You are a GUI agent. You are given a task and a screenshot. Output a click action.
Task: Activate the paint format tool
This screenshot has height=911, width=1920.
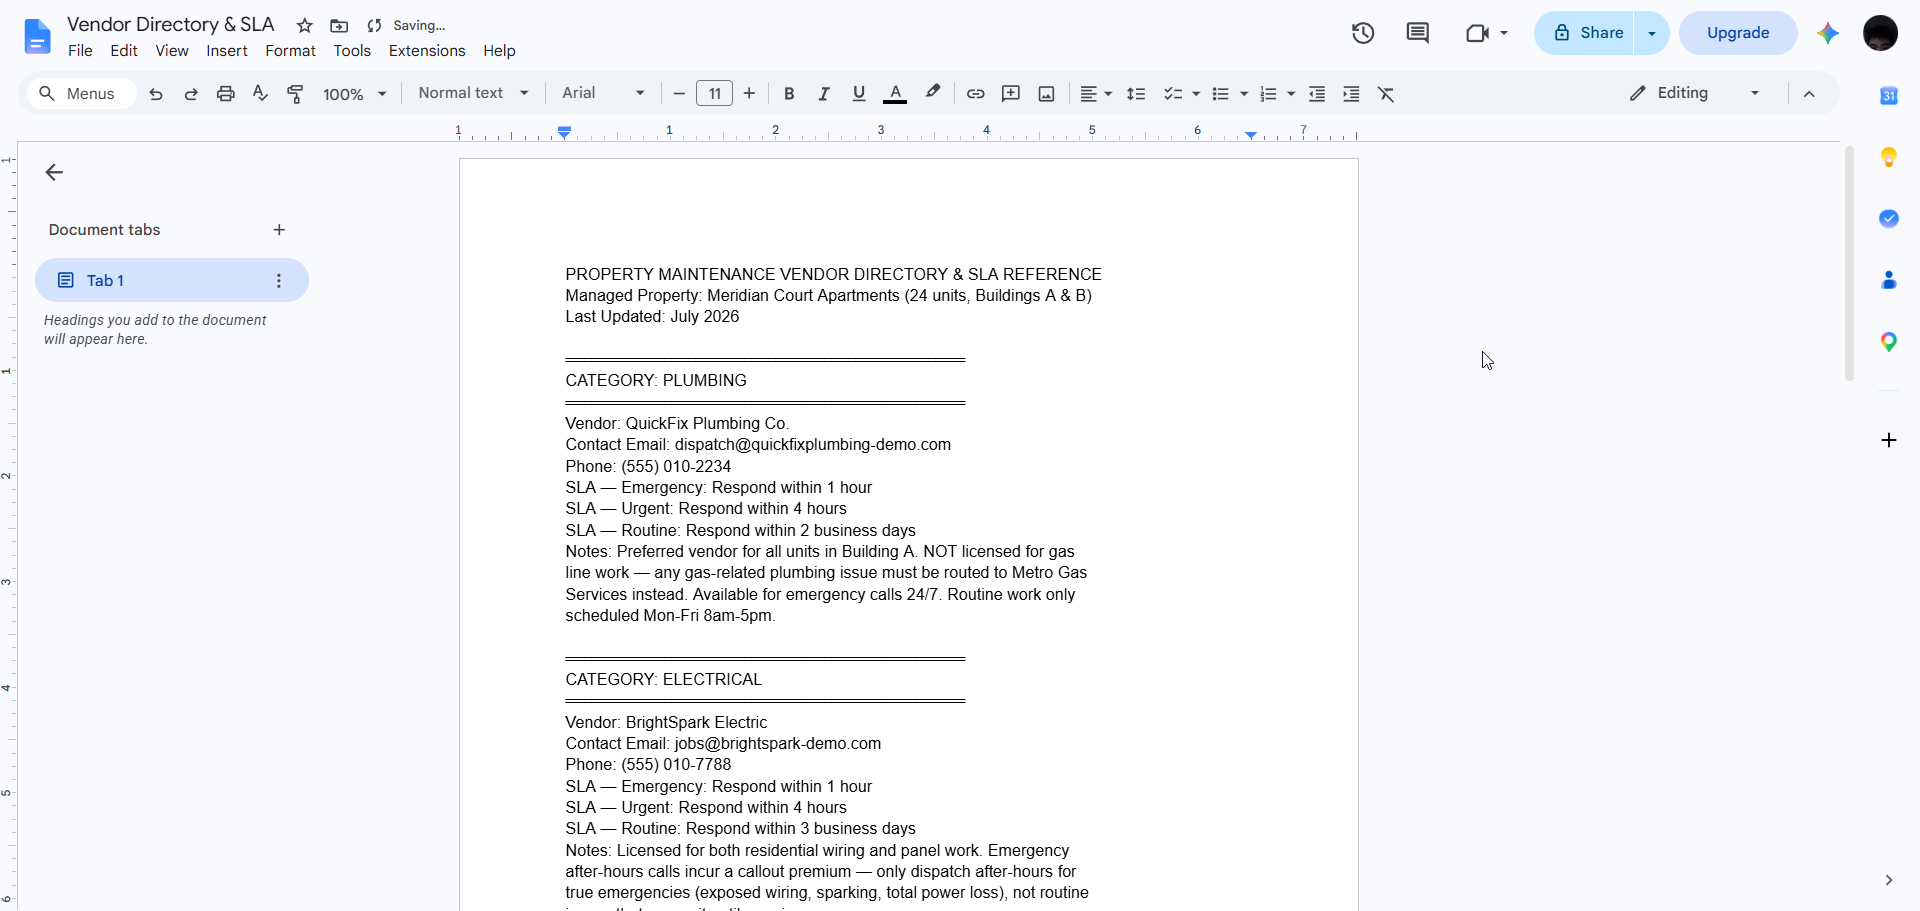pos(295,94)
